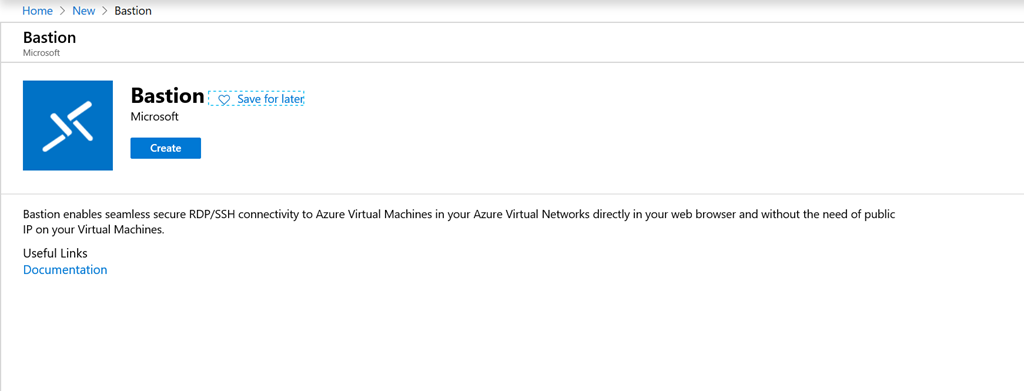This screenshot has height=391, width=1024.
Task: Click the white crossed-arrows symbol inside the Bastion logo
Action: coord(68,126)
